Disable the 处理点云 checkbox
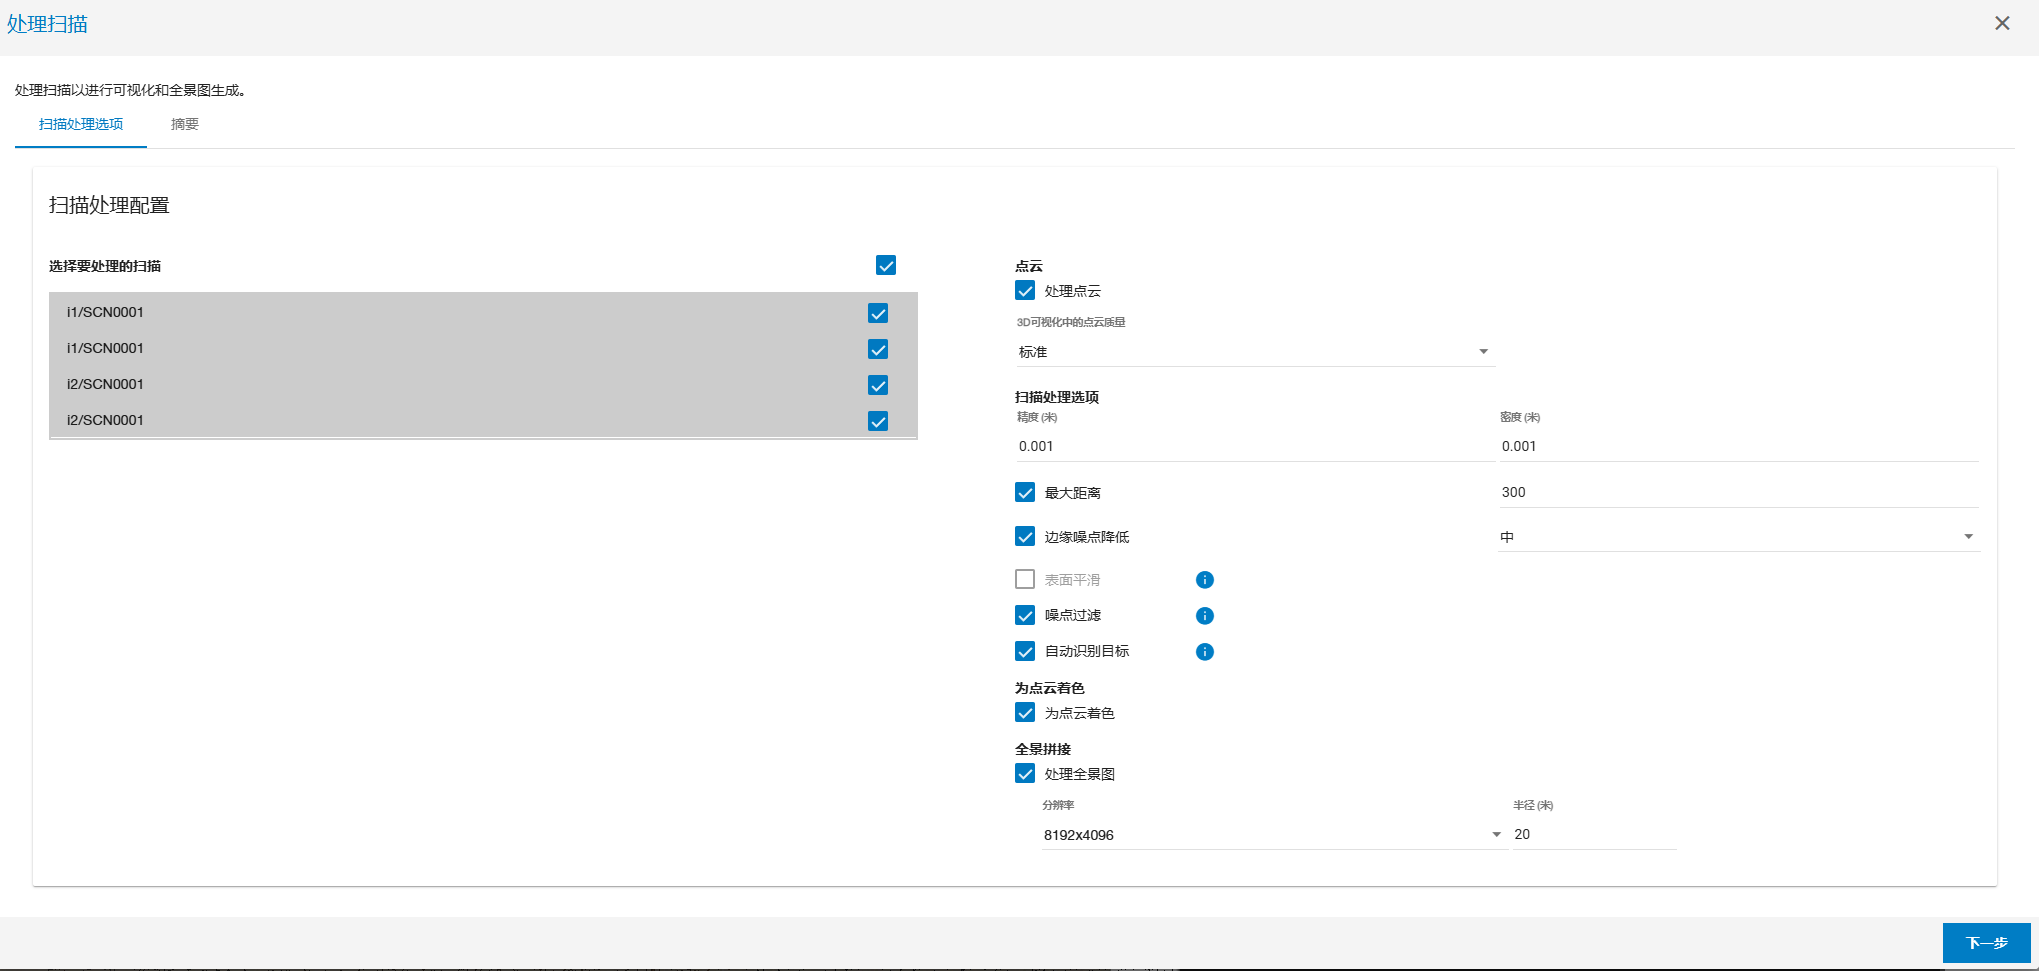This screenshot has width=2039, height=971. click(x=1025, y=291)
